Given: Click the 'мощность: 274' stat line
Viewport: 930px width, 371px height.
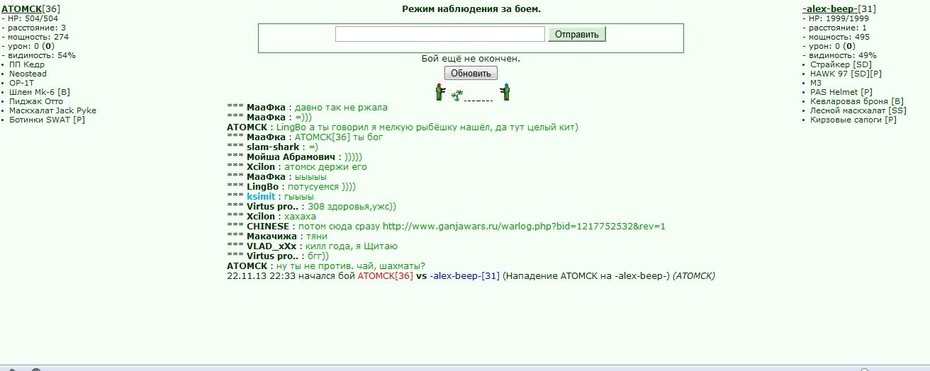Looking at the screenshot, I should click(x=35, y=37).
